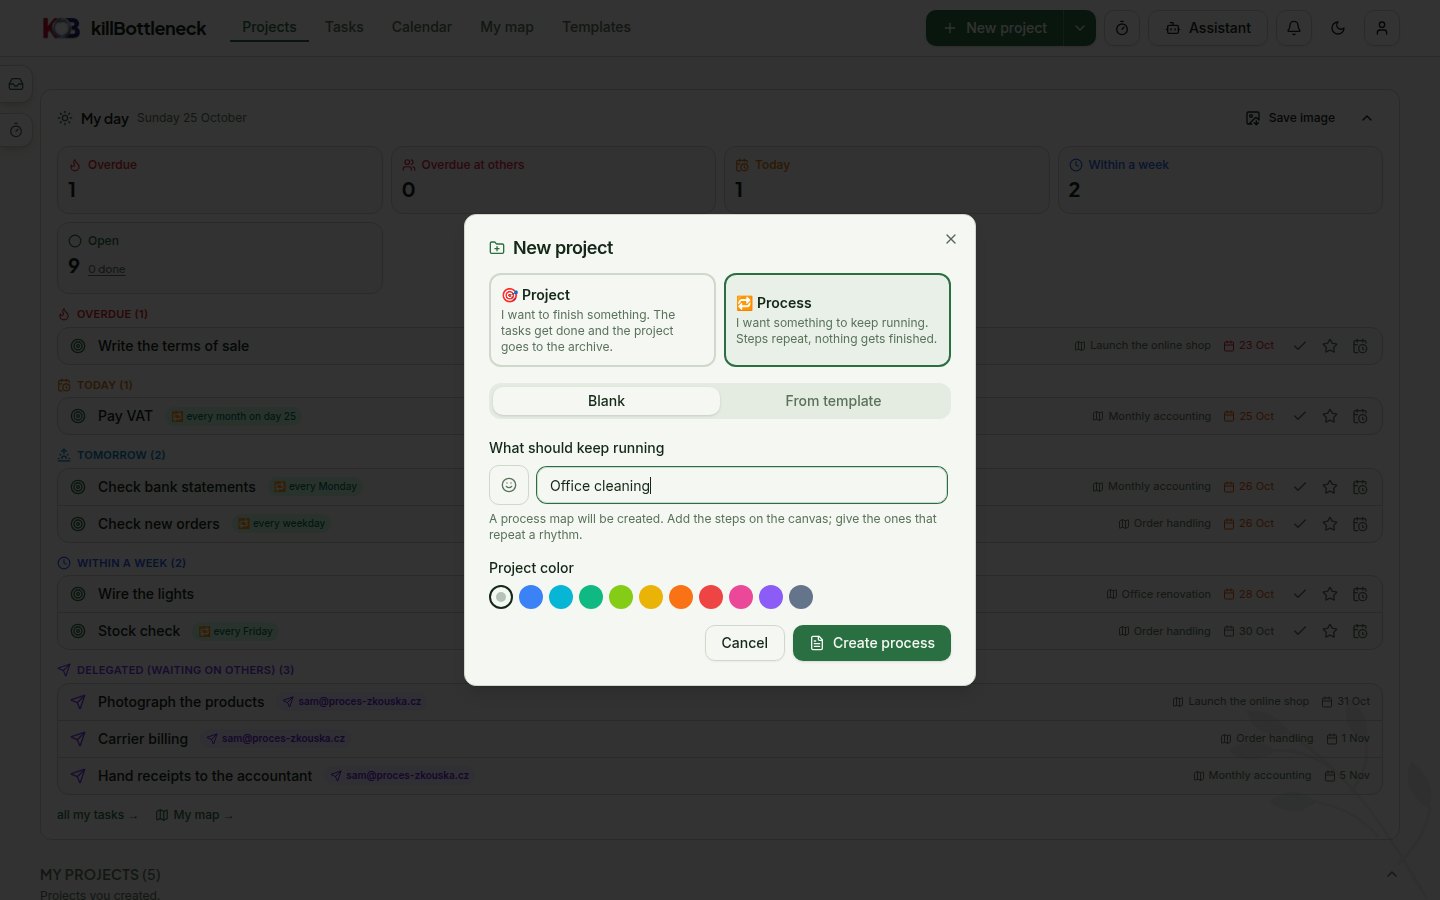Toggle dark mode moon icon
1440x900 pixels.
(1338, 28)
